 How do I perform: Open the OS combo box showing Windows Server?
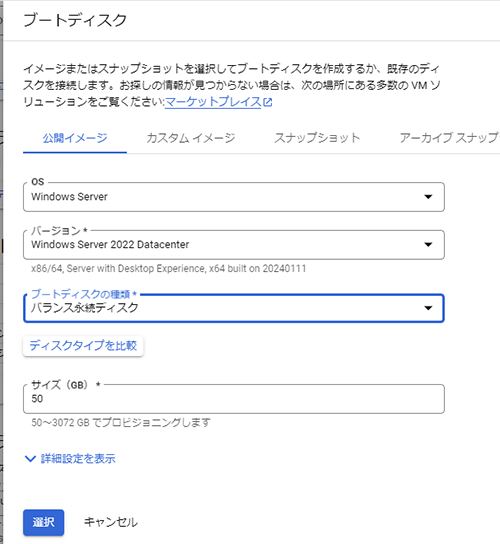tap(234, 197)
